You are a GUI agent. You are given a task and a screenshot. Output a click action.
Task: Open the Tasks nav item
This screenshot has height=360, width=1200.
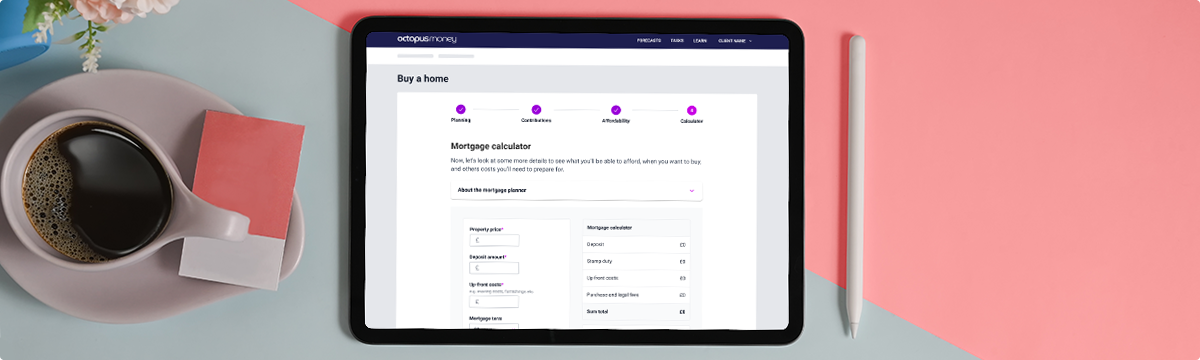click(x=677, y=41)
